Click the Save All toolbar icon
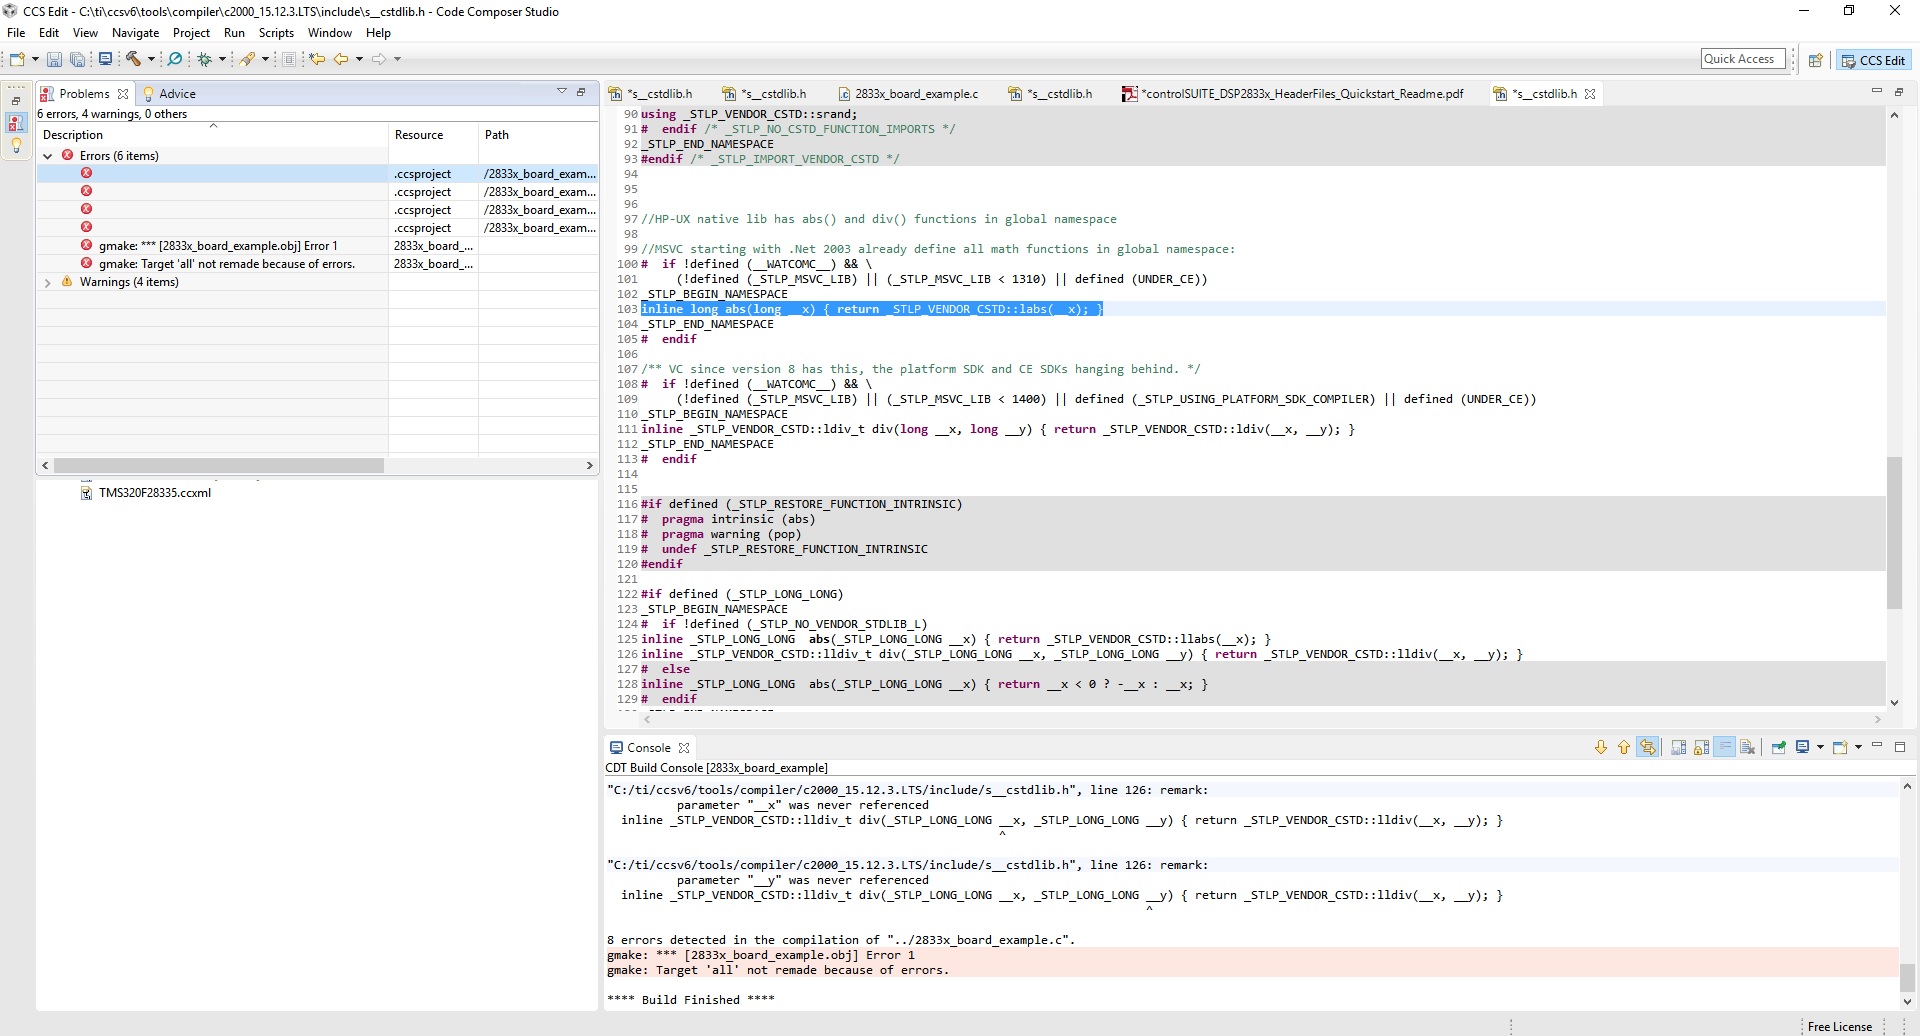 [77, 59]
